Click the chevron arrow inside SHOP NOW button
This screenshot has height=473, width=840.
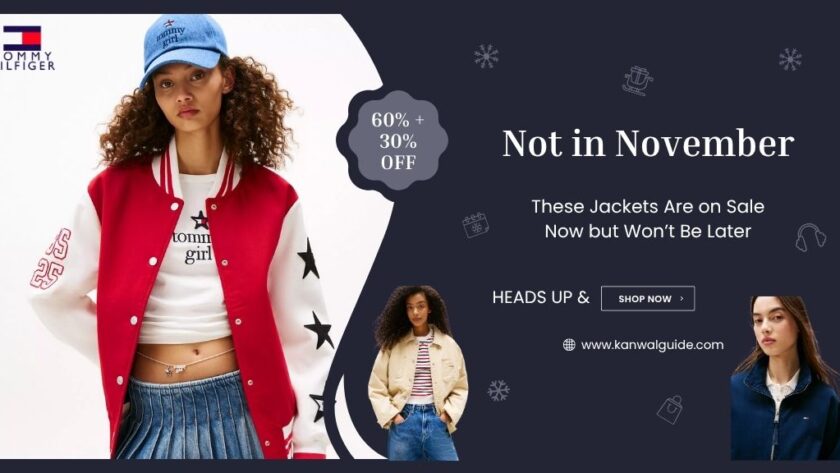[681, 298]
